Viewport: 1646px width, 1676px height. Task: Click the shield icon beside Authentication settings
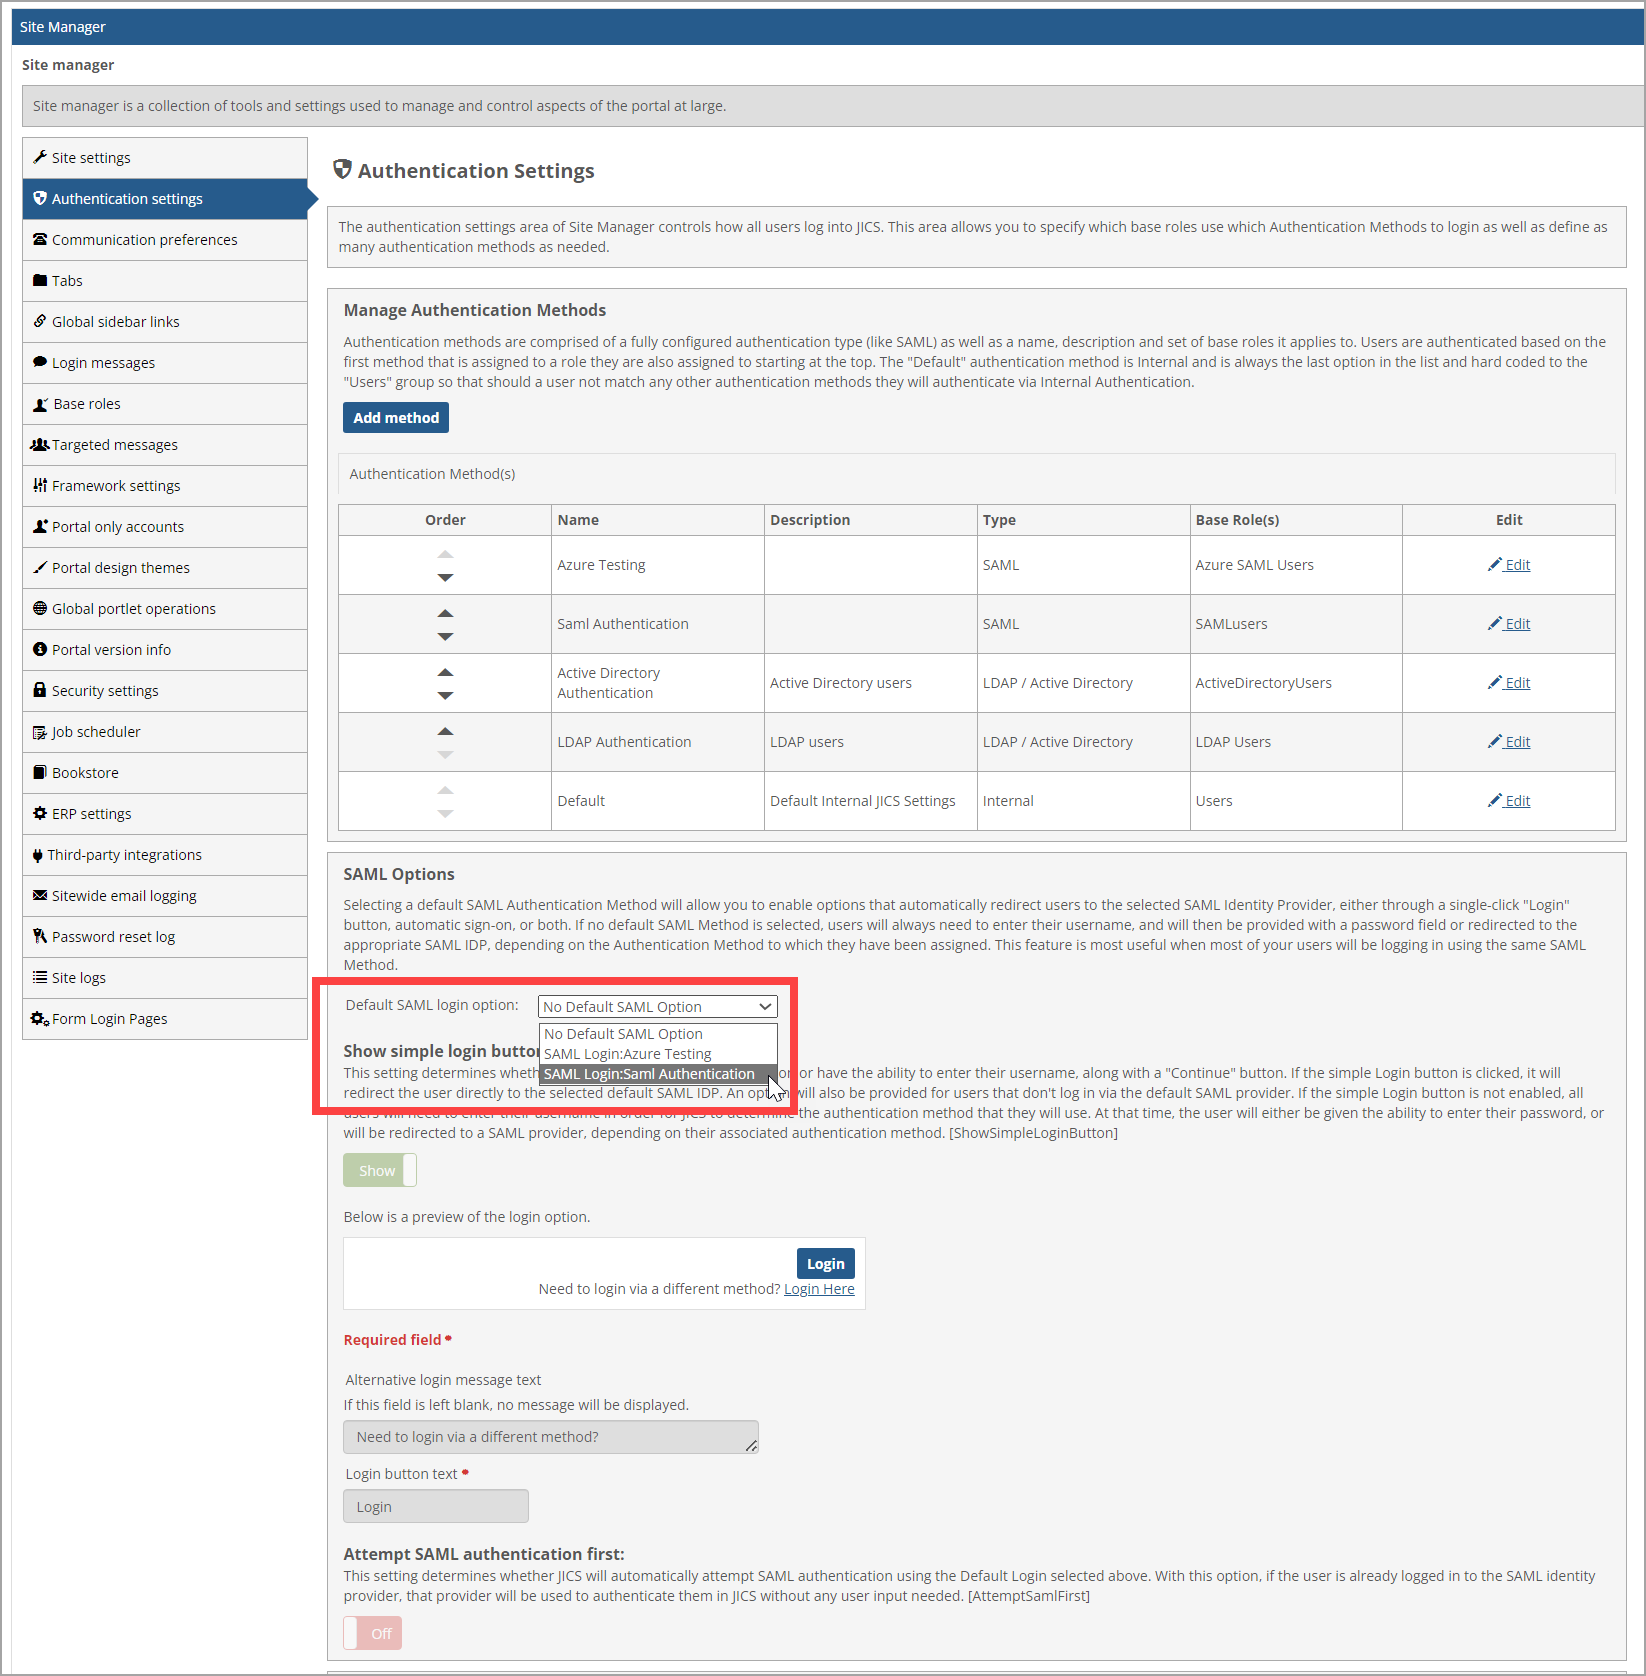(41, 198)
